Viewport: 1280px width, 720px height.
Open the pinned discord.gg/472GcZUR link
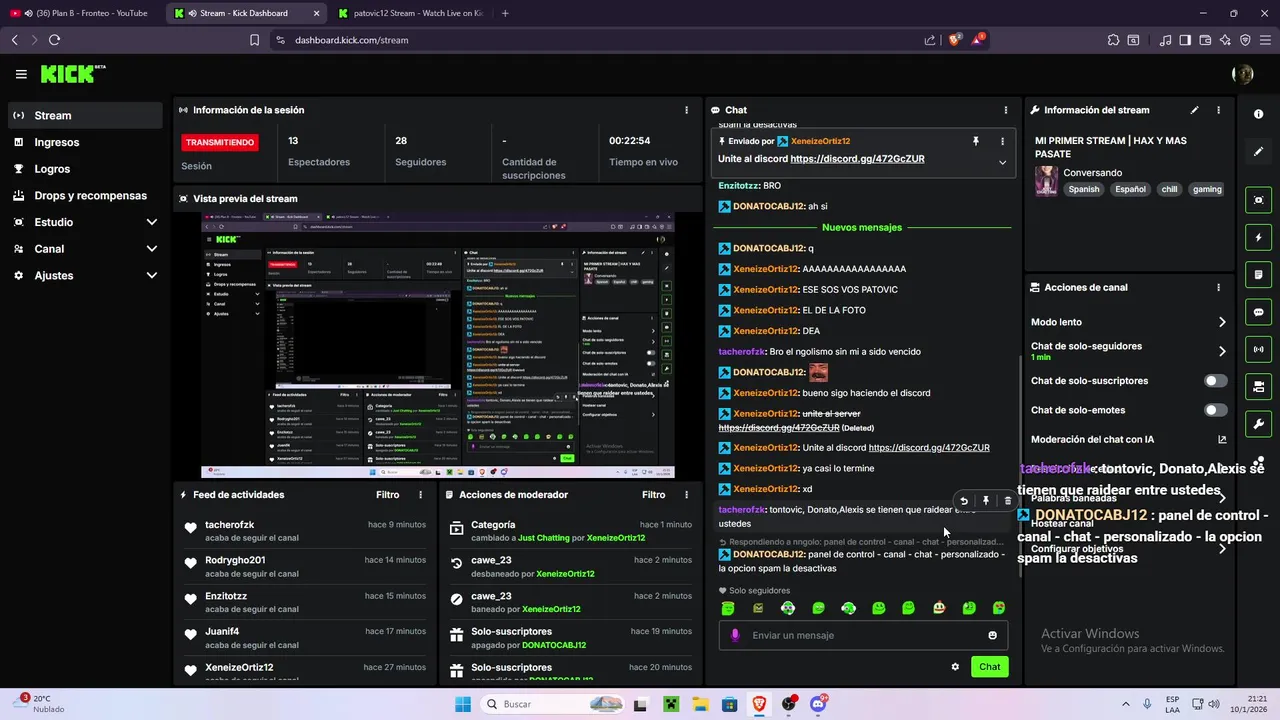point(857,159)
